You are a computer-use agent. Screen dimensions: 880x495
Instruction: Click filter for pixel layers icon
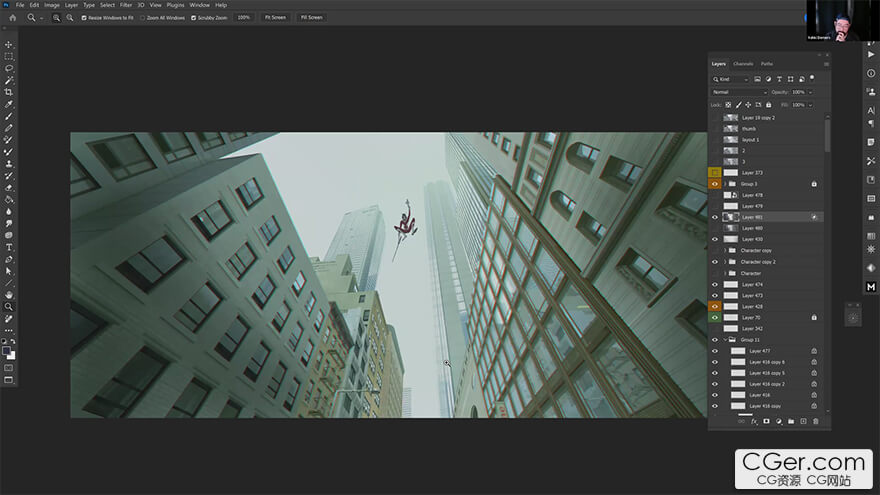(757, 79)
